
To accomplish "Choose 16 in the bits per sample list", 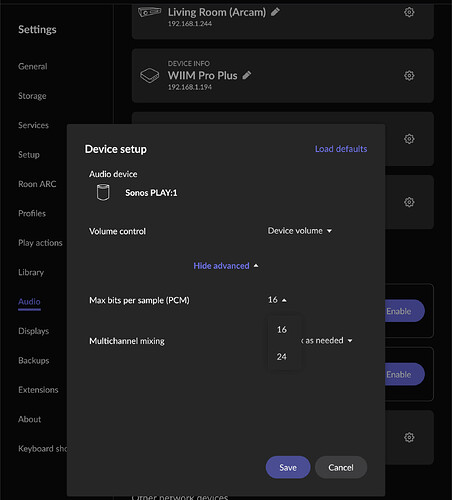I will tap(282, 329).
